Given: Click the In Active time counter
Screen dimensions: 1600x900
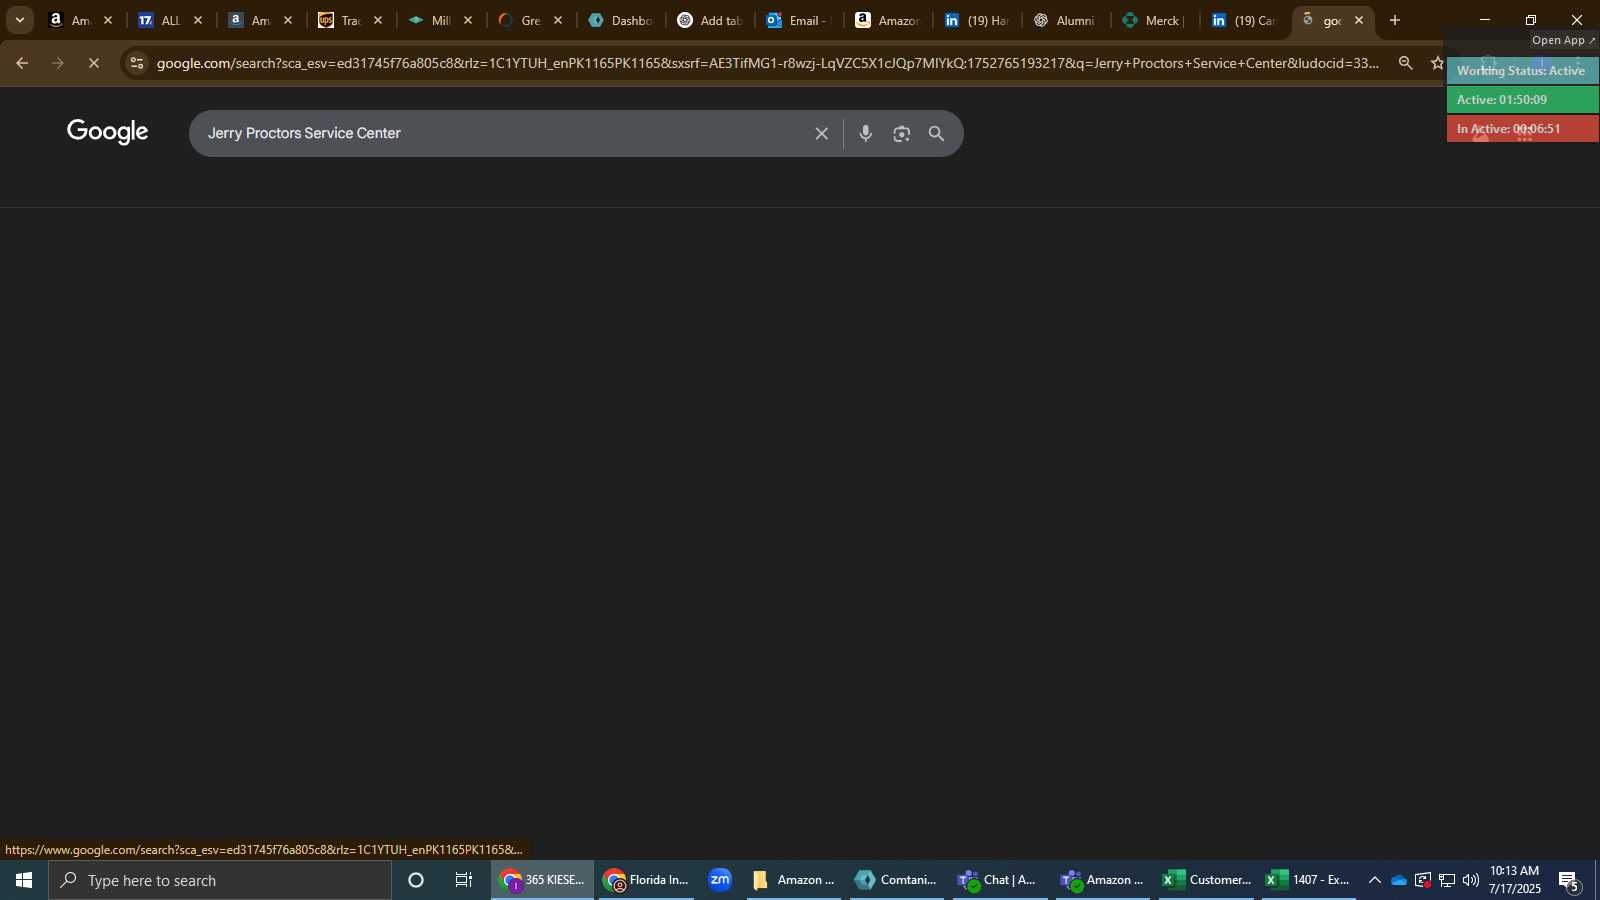Looking at the screenshot, I should (1522, 128).
